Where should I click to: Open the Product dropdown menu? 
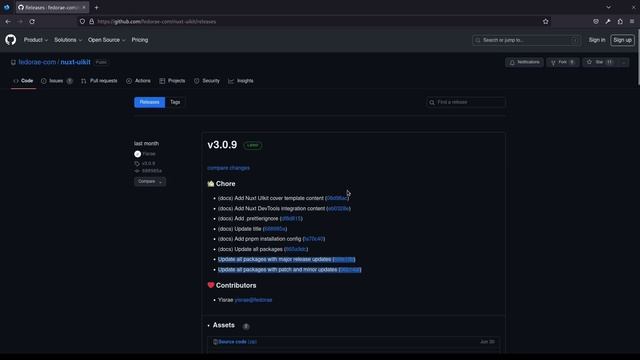[36, 40]
